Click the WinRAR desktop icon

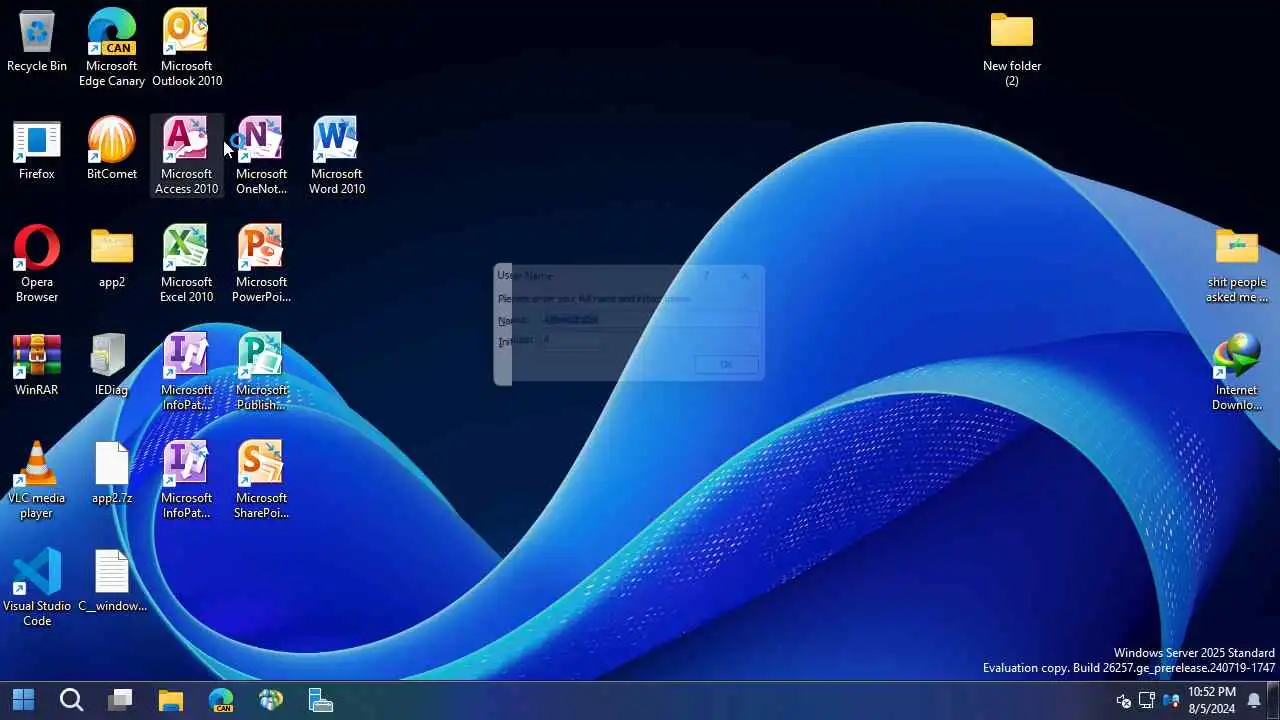37,366
